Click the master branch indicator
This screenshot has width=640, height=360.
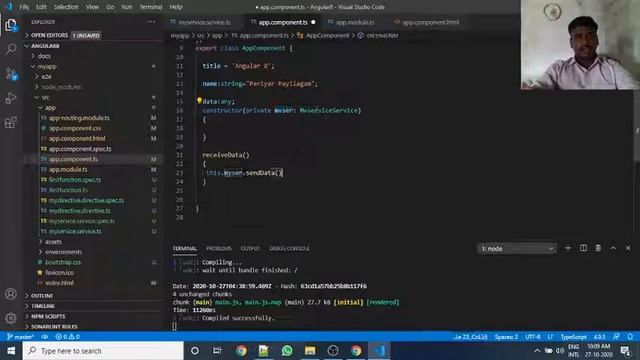tap(20, 337)
